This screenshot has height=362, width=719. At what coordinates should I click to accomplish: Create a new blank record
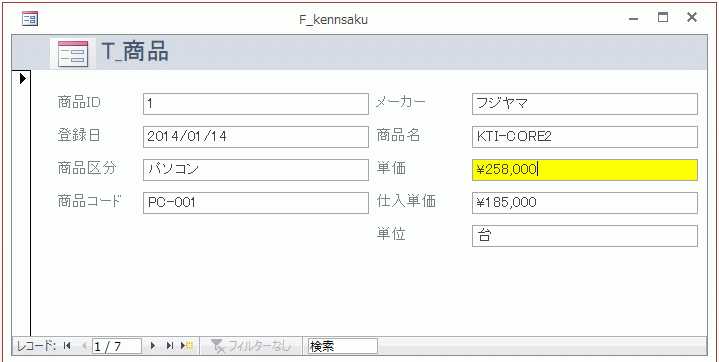[x=187, y=346]
